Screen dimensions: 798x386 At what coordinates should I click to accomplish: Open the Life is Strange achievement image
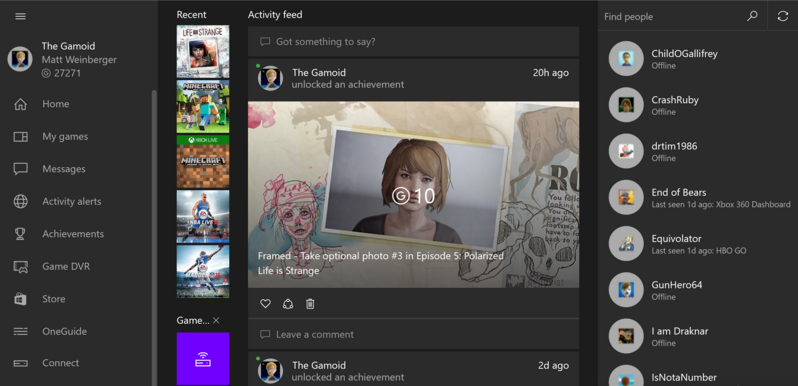(413, 195)
